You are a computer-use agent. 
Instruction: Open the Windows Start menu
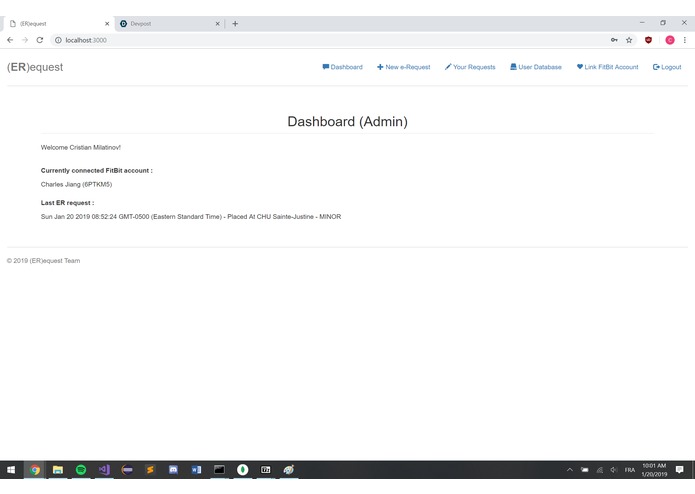(11, 470)
